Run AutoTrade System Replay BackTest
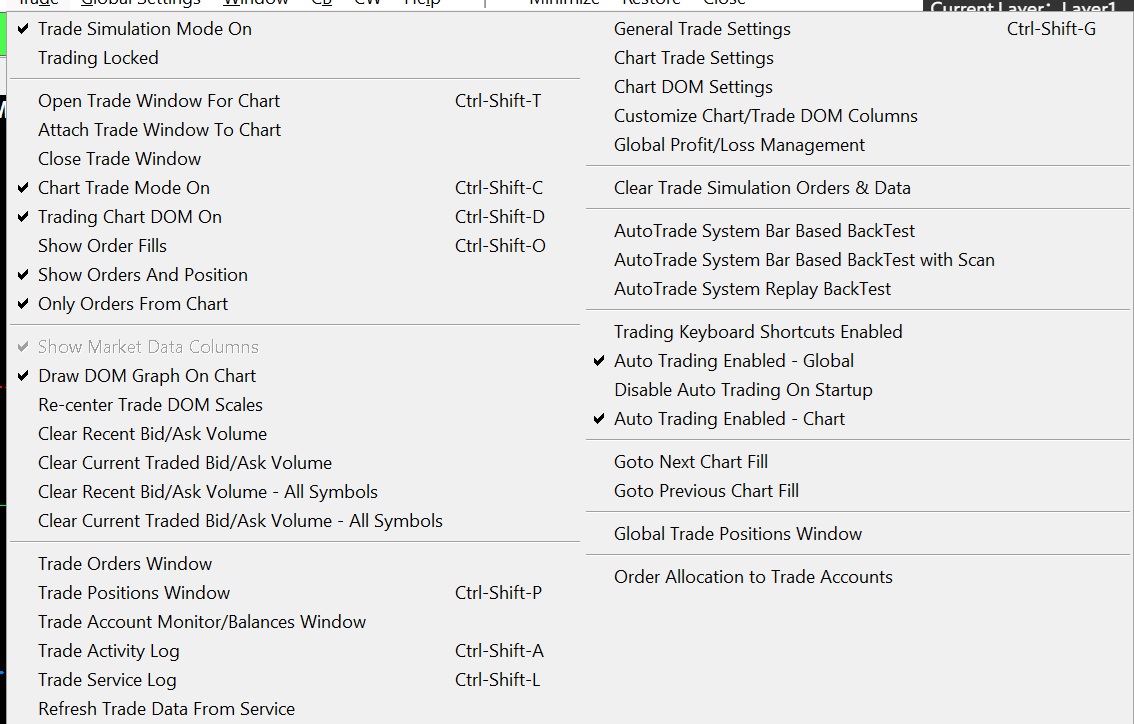The width and height of the screenshot is (1134, 724). [x=752, y=289]
